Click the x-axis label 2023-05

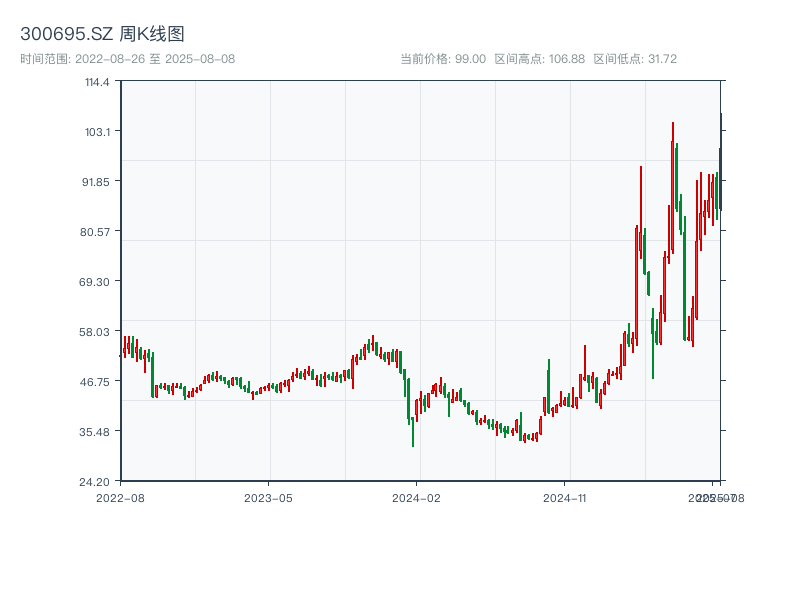click(268, 498)
